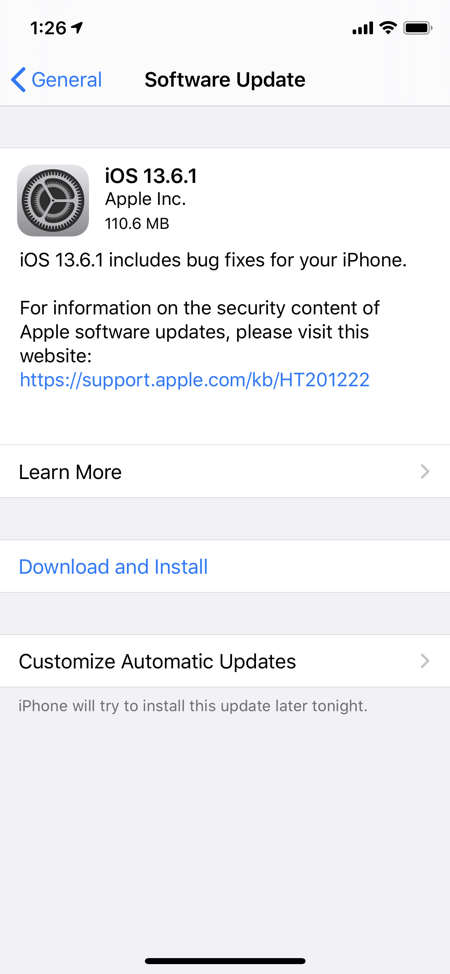Tap the chevron on Learn More row

[425, 472]
